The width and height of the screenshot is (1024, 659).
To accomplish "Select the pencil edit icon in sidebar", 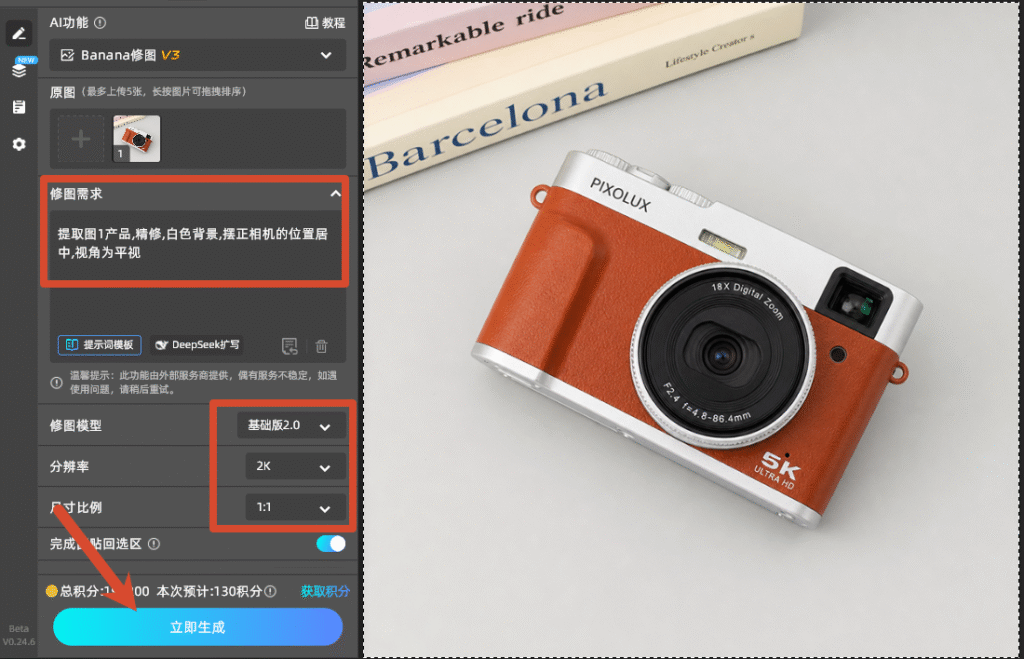I will [19, 33].
